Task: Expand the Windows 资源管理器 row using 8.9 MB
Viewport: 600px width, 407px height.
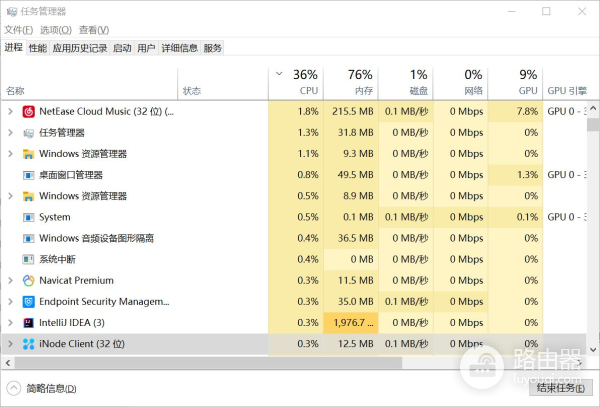Action: pyautogui.click(x=10, y=196)
